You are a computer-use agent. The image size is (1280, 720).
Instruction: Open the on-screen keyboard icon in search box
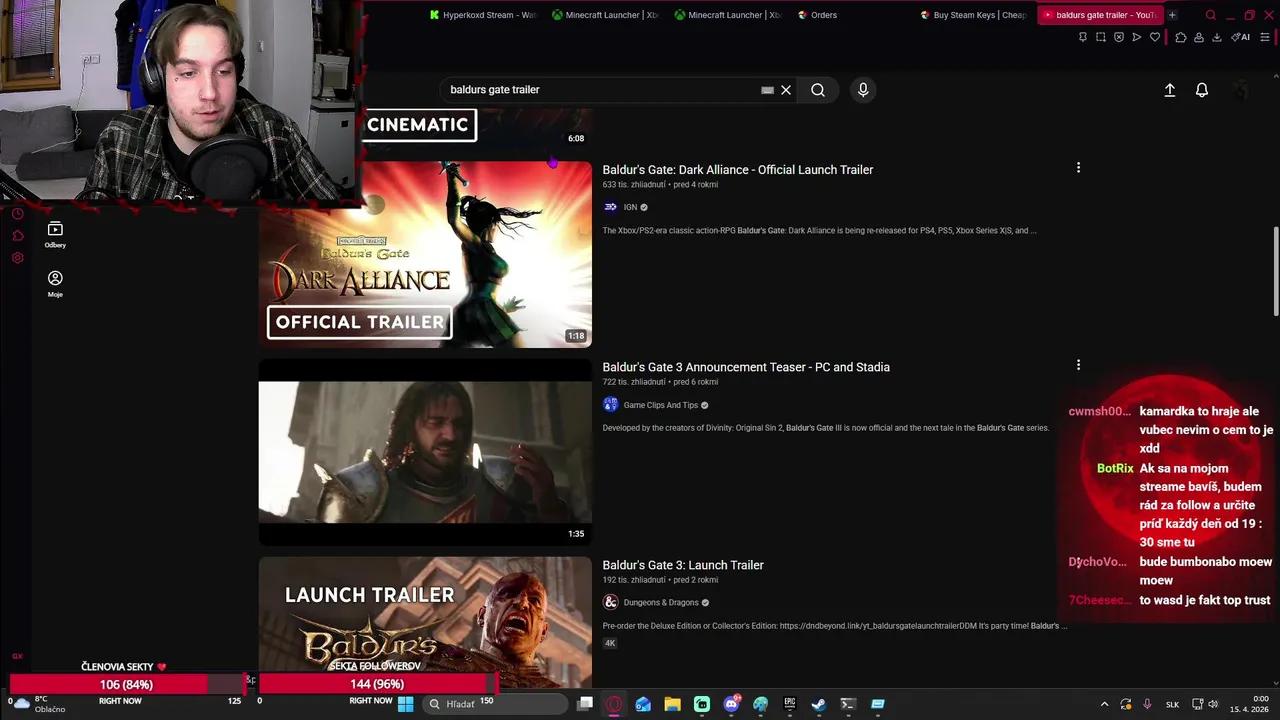[x=767, y=90]
